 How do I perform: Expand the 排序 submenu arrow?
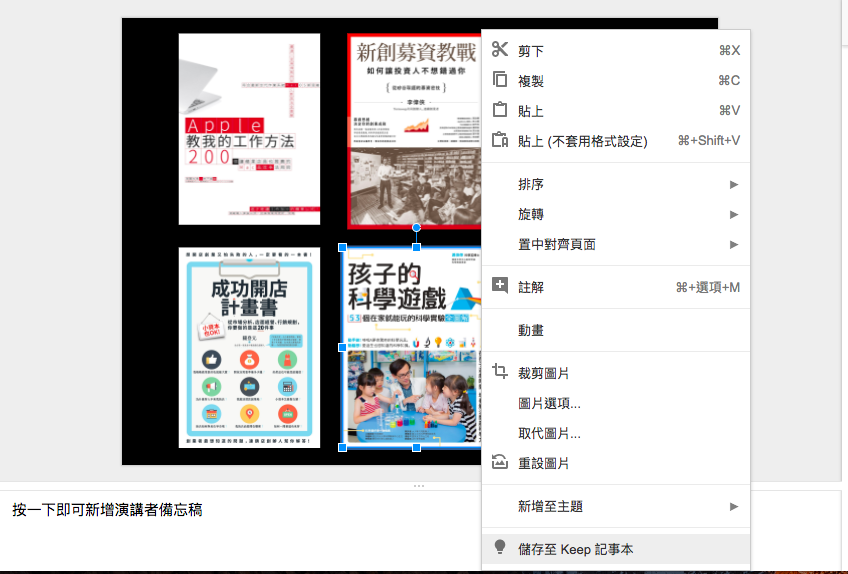tap(734, 184)
